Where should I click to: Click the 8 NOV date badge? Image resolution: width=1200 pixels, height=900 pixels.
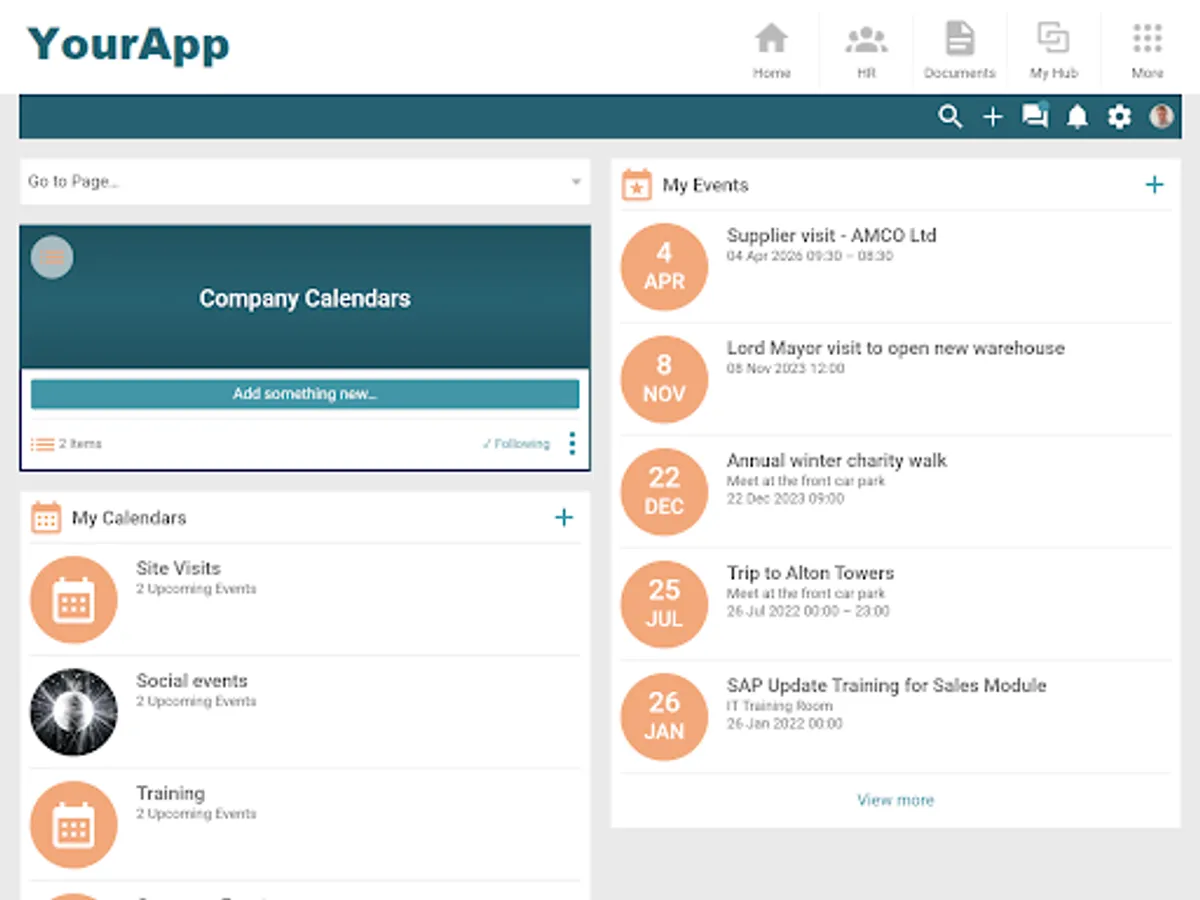[x=664, y=380]
